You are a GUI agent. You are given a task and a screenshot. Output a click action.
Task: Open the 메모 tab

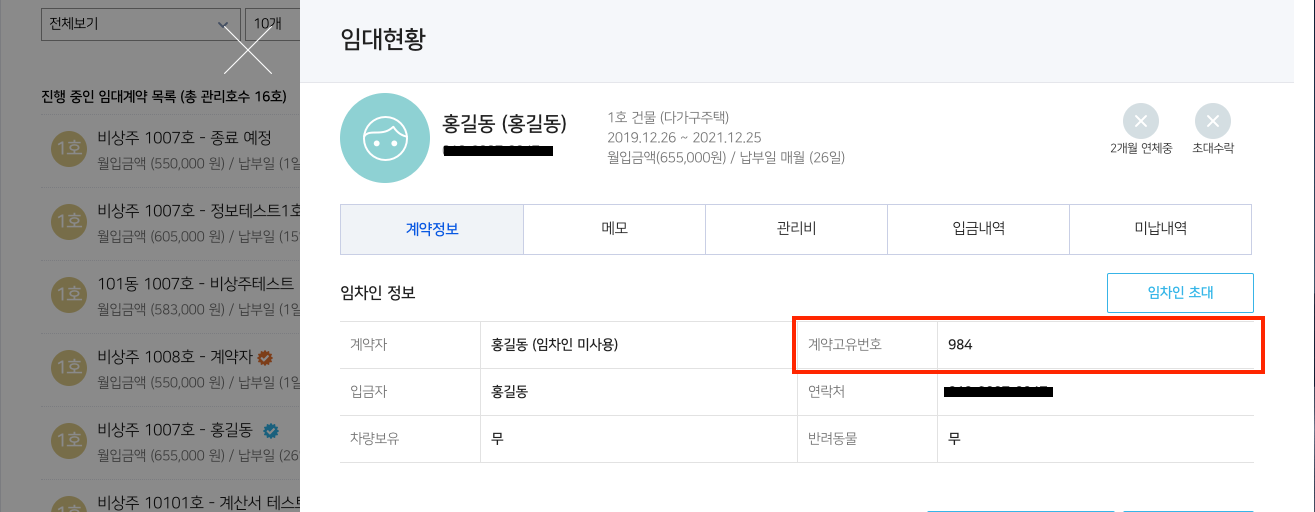coord(614,229)
